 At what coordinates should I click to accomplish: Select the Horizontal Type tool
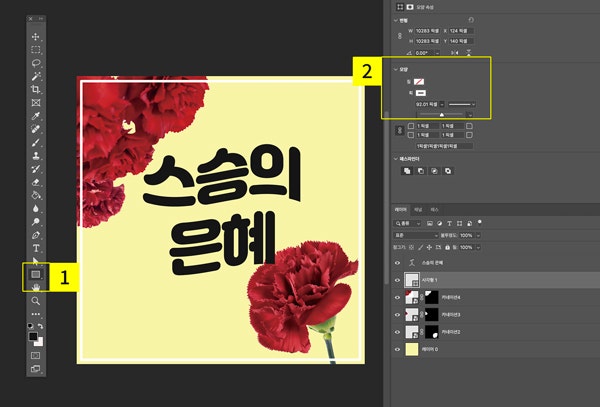coord(36,247)
